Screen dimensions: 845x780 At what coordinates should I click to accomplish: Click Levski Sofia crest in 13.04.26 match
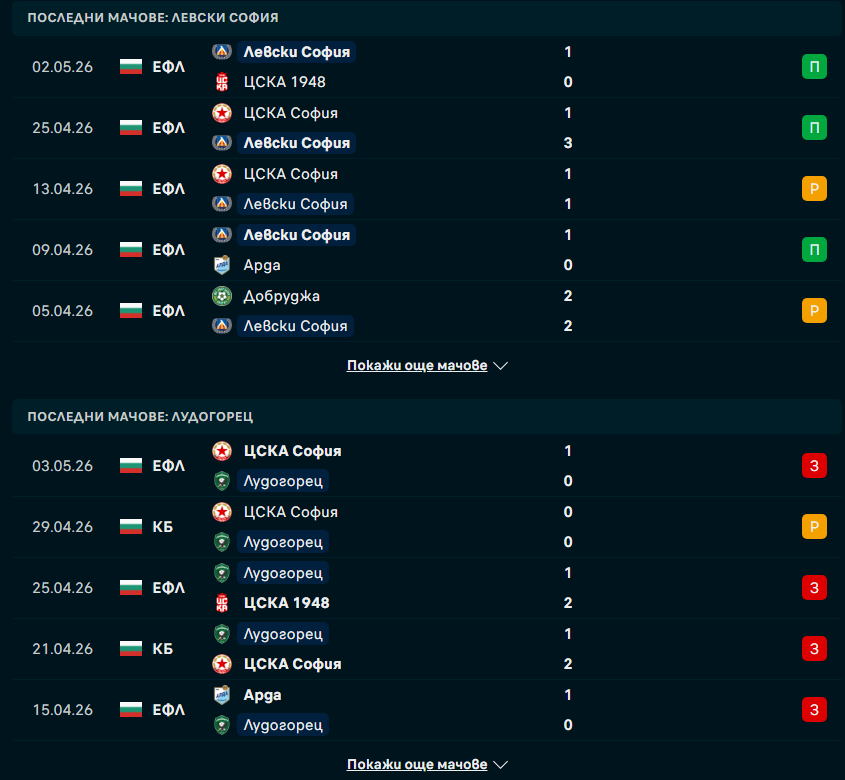[221, 204]
